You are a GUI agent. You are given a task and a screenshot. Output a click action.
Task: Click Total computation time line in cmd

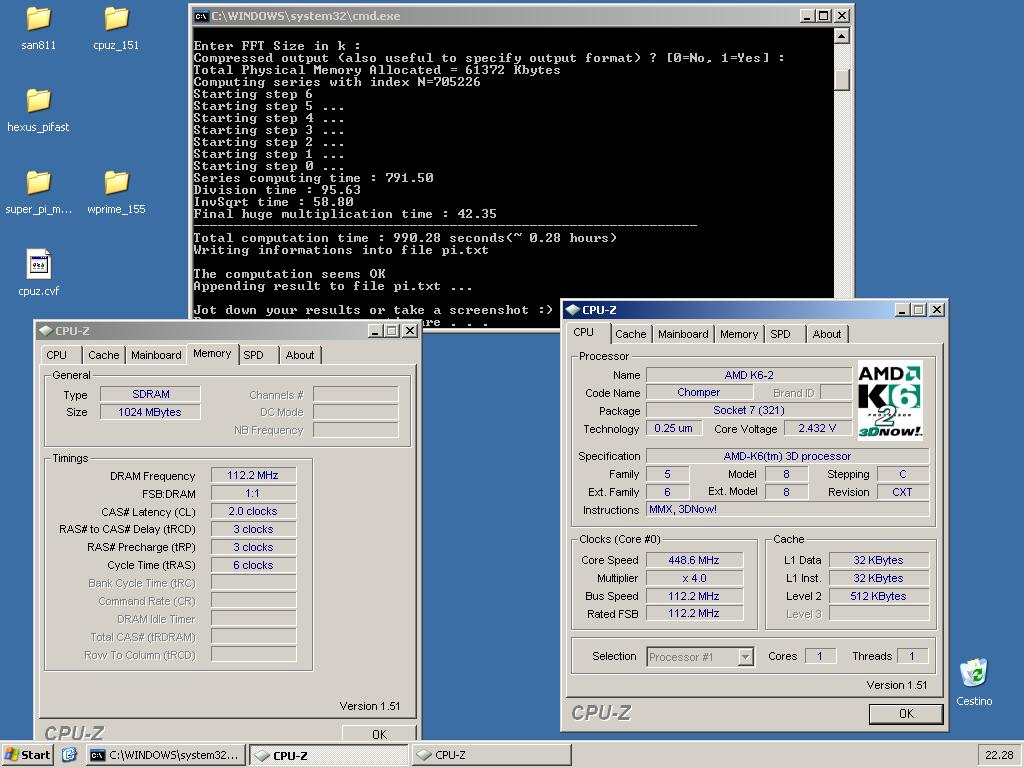coord(405,238)
